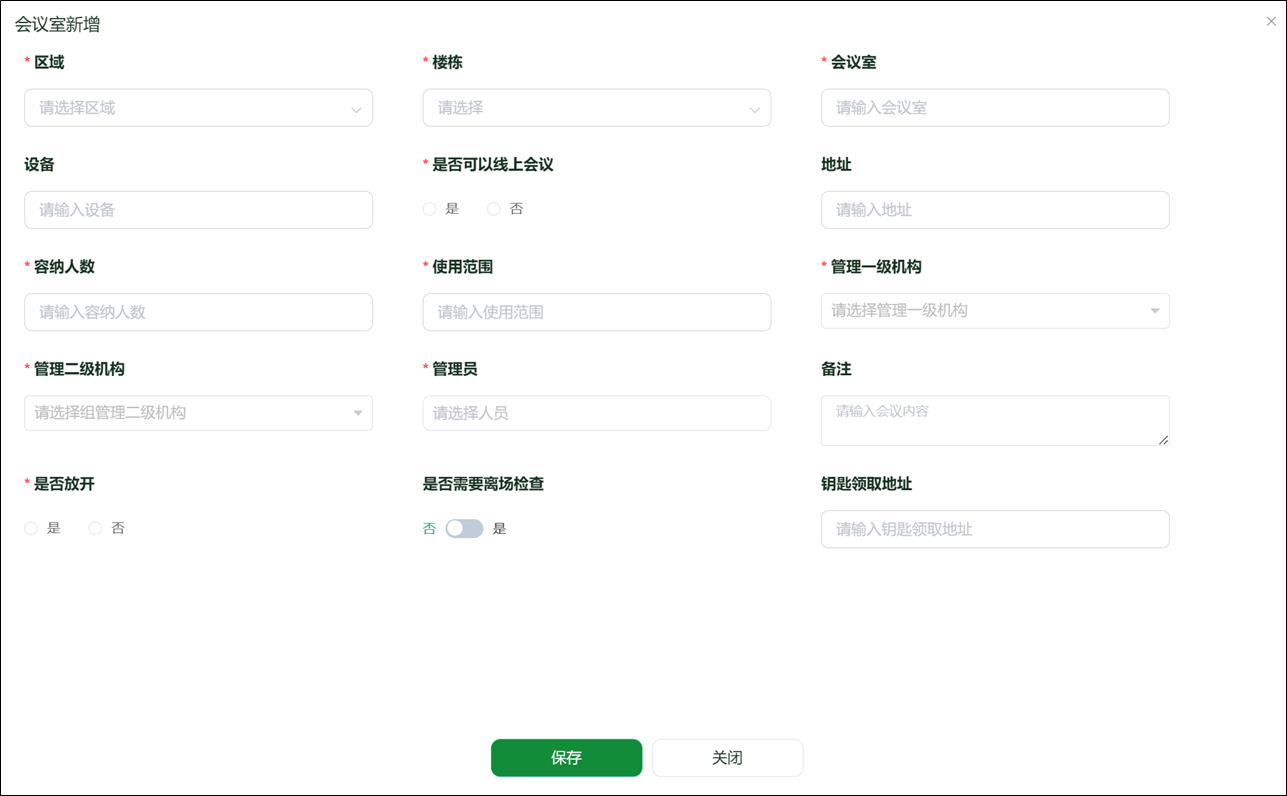Toggle the 是否需要离场检查 switch on

(463, 527)
